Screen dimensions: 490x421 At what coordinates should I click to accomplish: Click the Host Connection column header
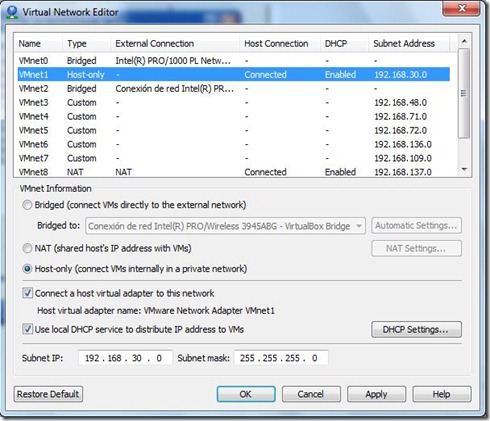pyautogui.click(x=280, y=43)
